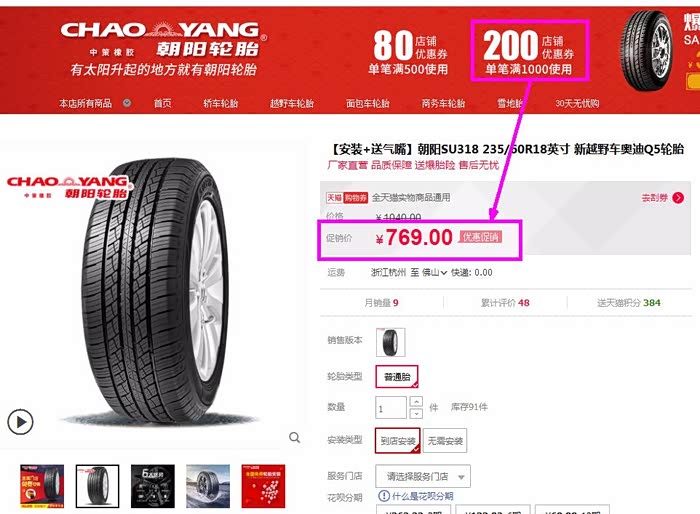Choose the 到店安装 installation type
This screenshot has width=700, height=514.
click(x=398, y=441)
